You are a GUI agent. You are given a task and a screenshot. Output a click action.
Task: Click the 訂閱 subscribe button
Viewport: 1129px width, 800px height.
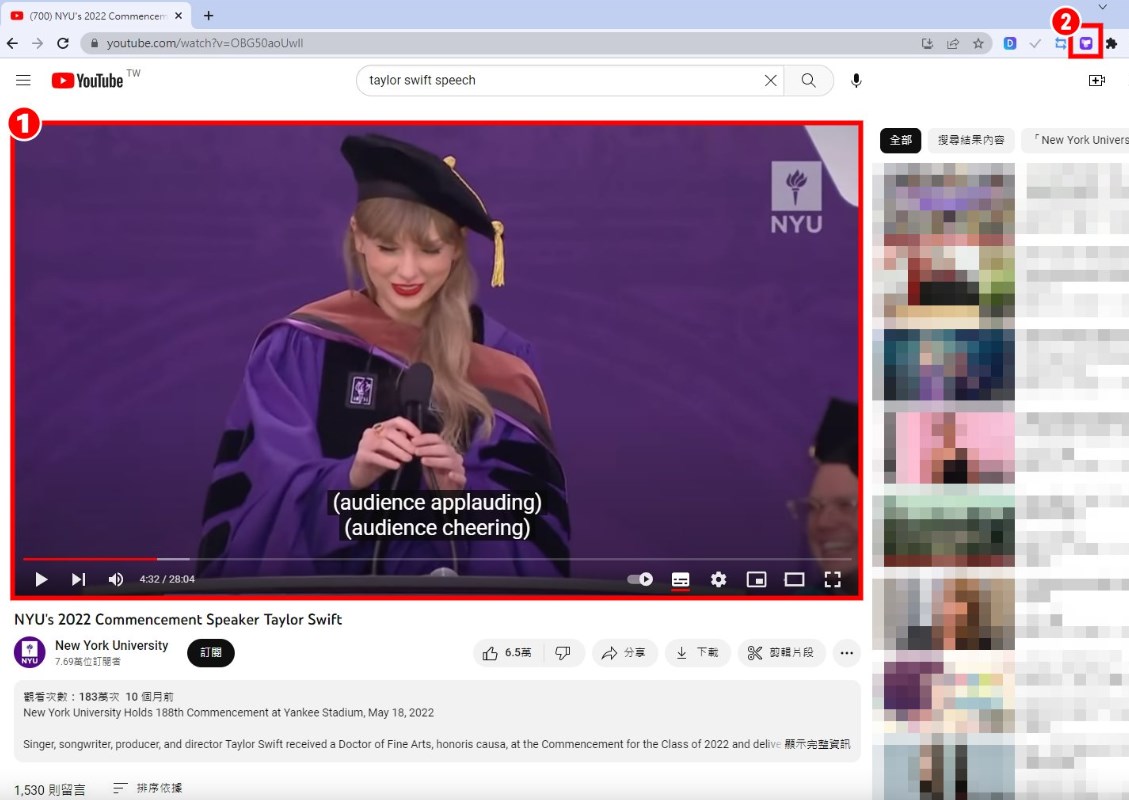coord(211,652)
